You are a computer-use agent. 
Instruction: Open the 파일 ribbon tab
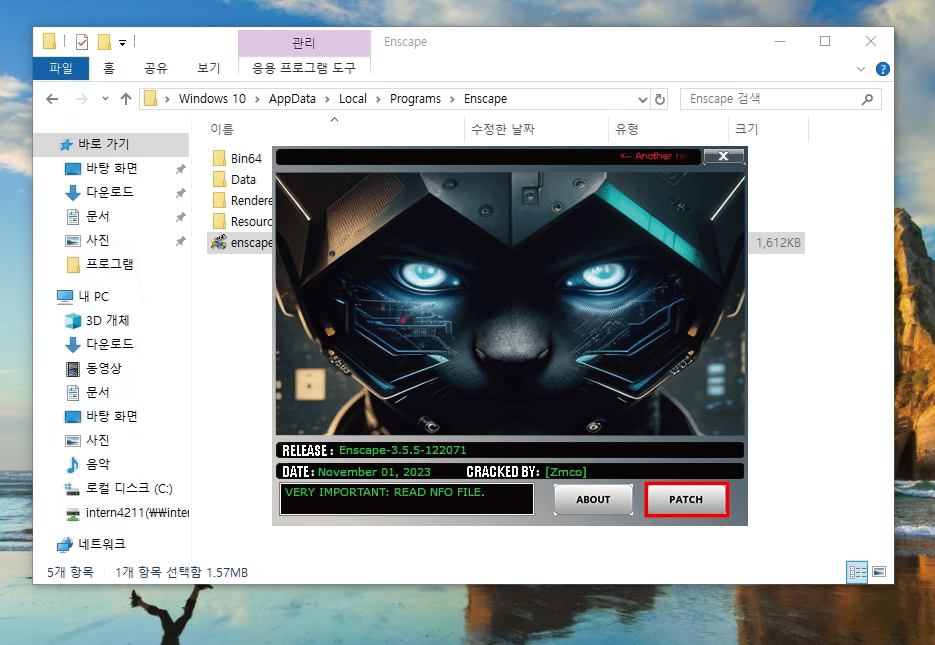tap(61, 68)
